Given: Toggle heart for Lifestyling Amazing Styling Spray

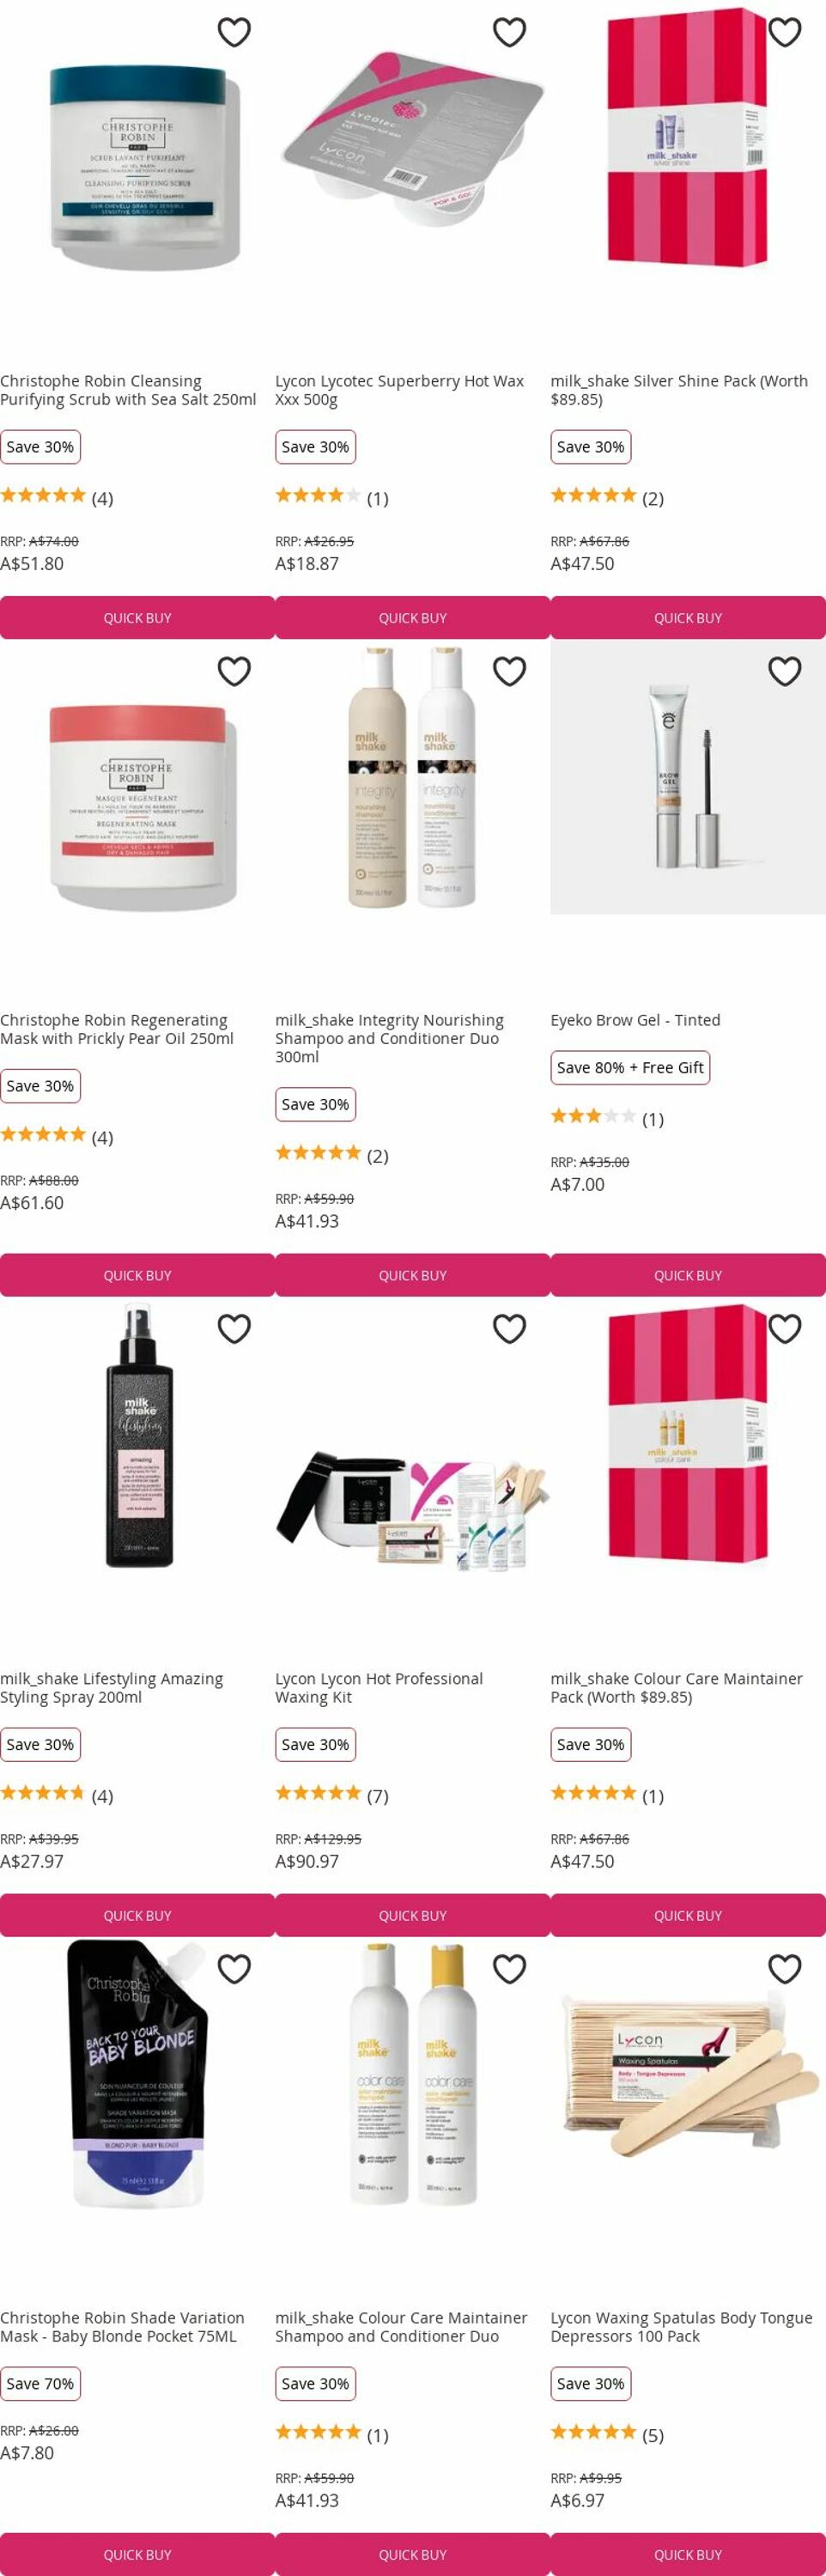Looking at the screenshot, I should click(x=234, y=1329).
